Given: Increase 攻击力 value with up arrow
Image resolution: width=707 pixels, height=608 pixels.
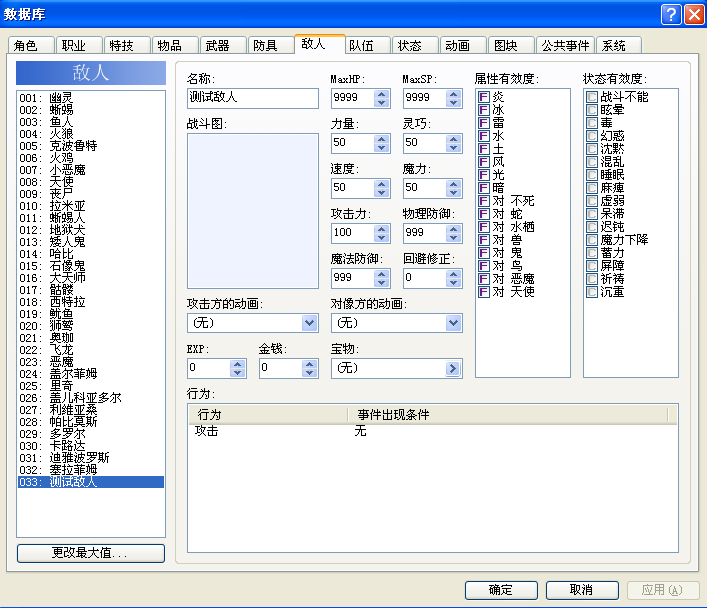Looking at the screenshot, I should (381, 229).
